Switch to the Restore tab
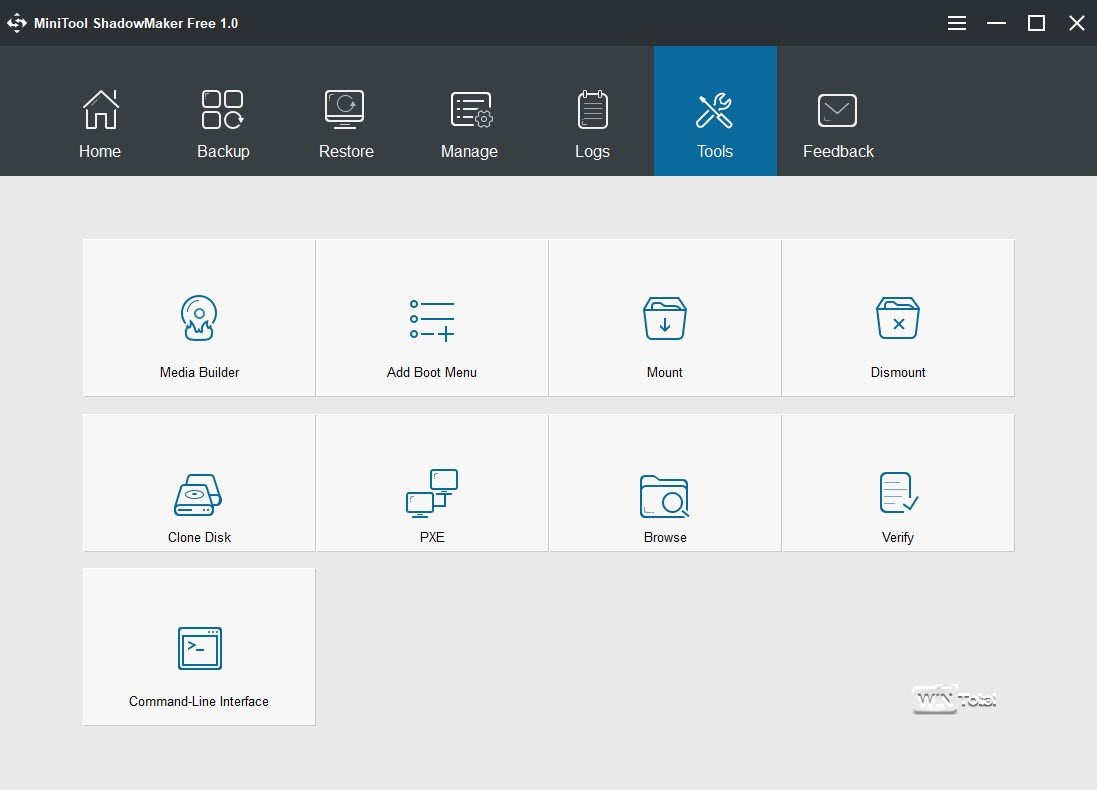This screenshot has width=1097, height=790. click(x=346, y=111)
